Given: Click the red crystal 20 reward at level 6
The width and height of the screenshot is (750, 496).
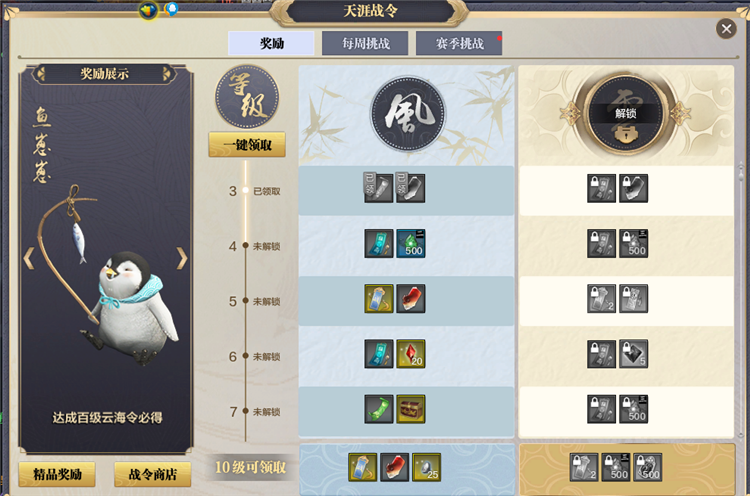Looking at the screenshot, I should point(410,354).
